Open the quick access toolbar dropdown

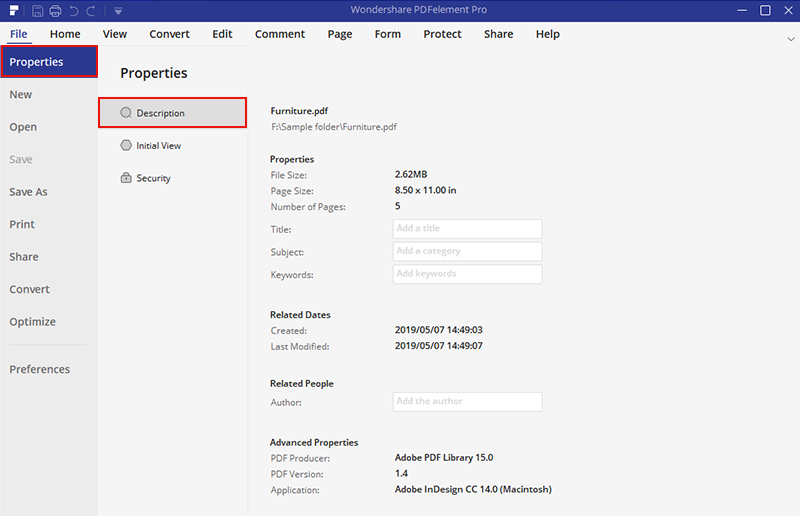[x=118, y=11]
